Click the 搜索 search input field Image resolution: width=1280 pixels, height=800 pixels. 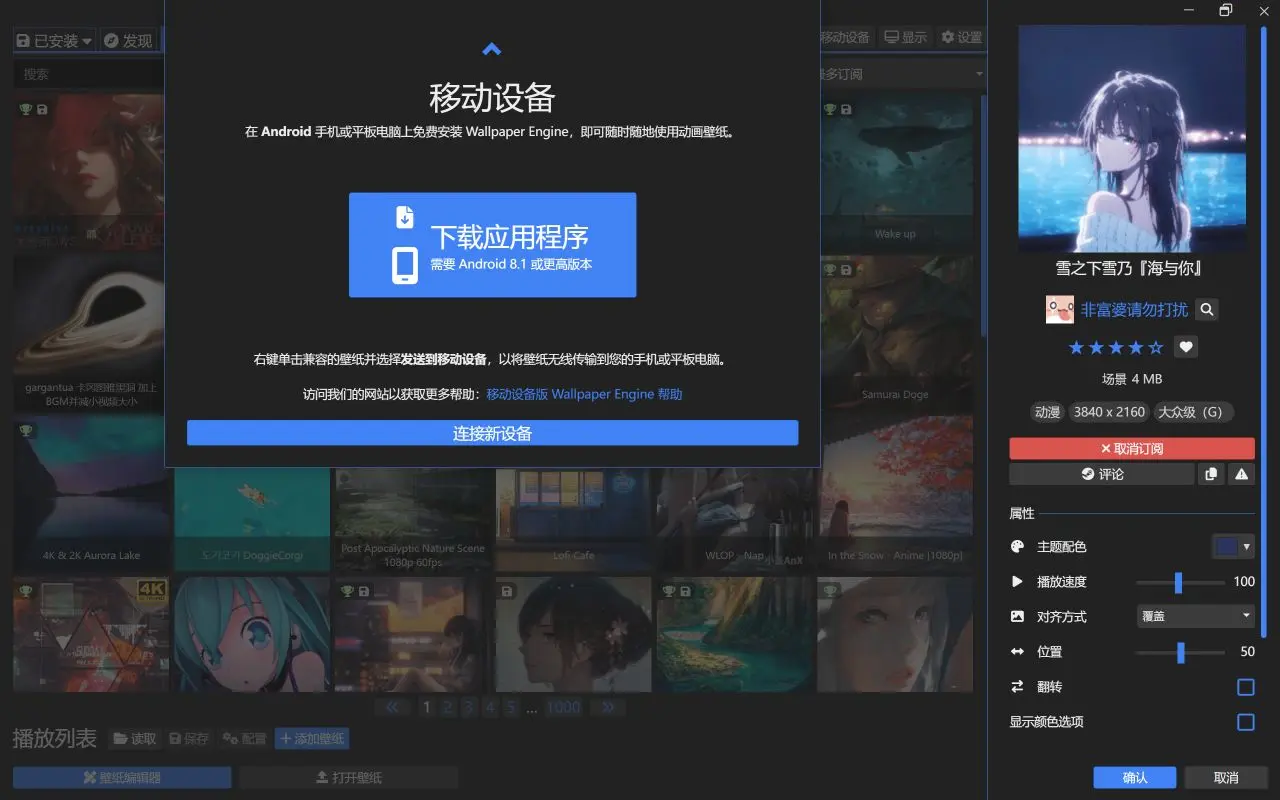click(x=89, y=74)
